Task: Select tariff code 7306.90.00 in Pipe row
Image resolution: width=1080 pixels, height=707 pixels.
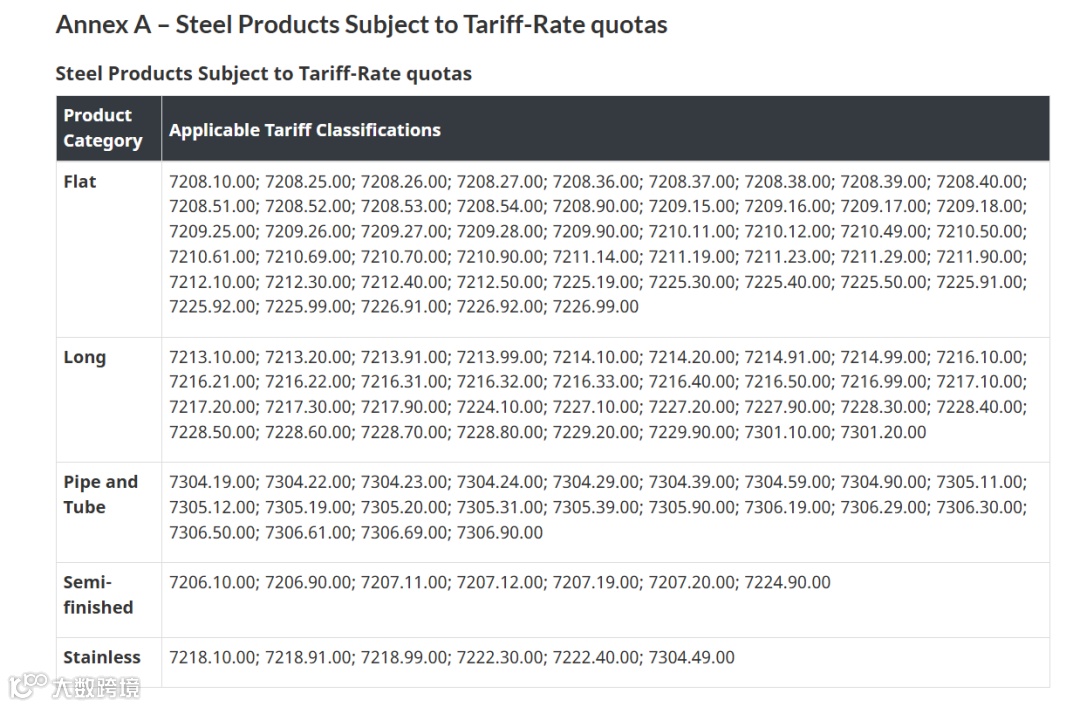Action: coord(500,532)
